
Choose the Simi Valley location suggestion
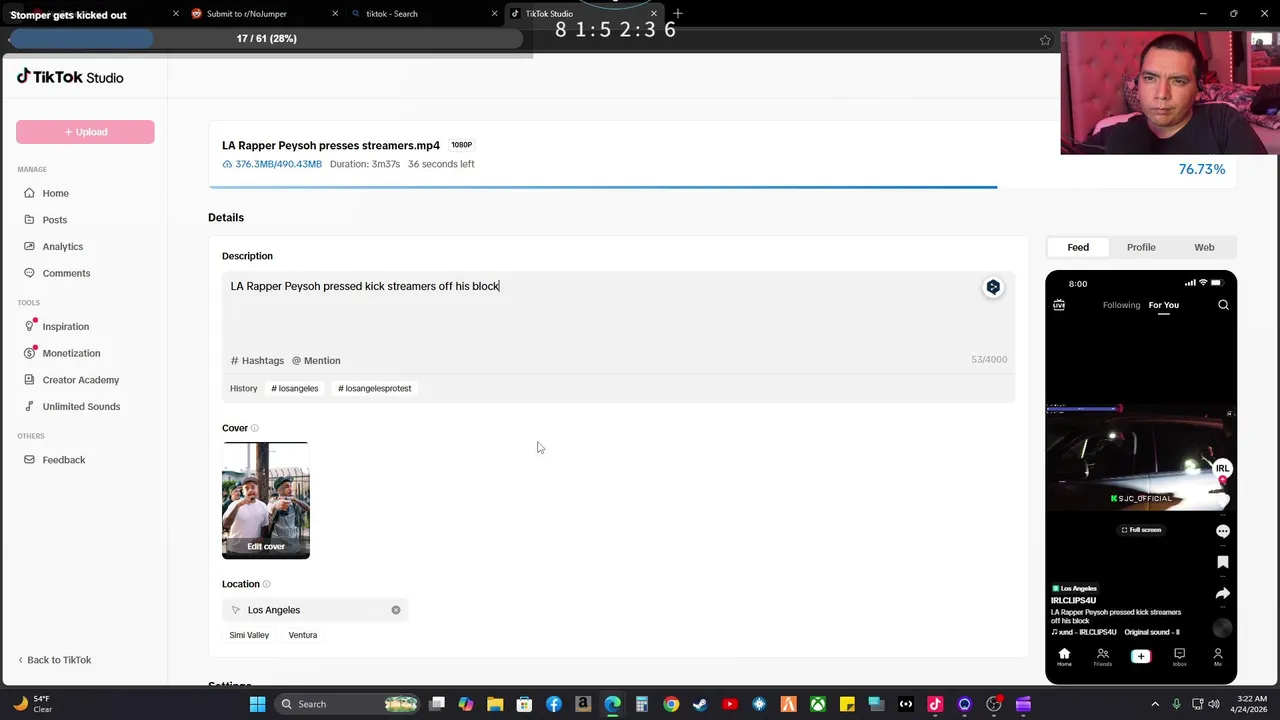click(x=249, y=635)
